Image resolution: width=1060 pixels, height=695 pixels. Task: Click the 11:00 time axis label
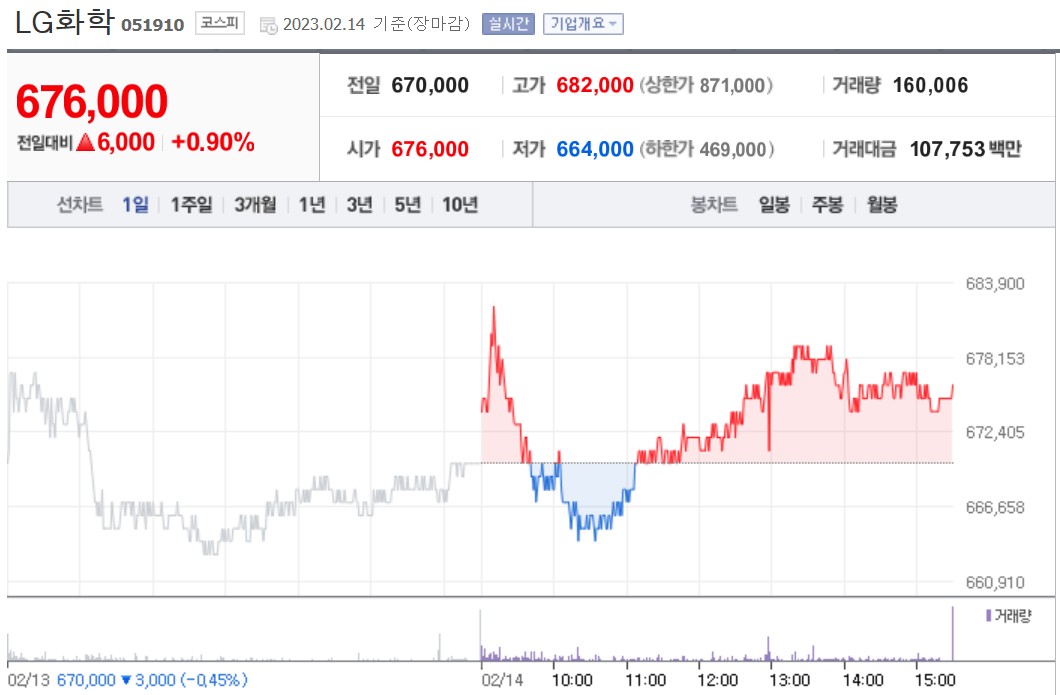click(x=645, y=680)
